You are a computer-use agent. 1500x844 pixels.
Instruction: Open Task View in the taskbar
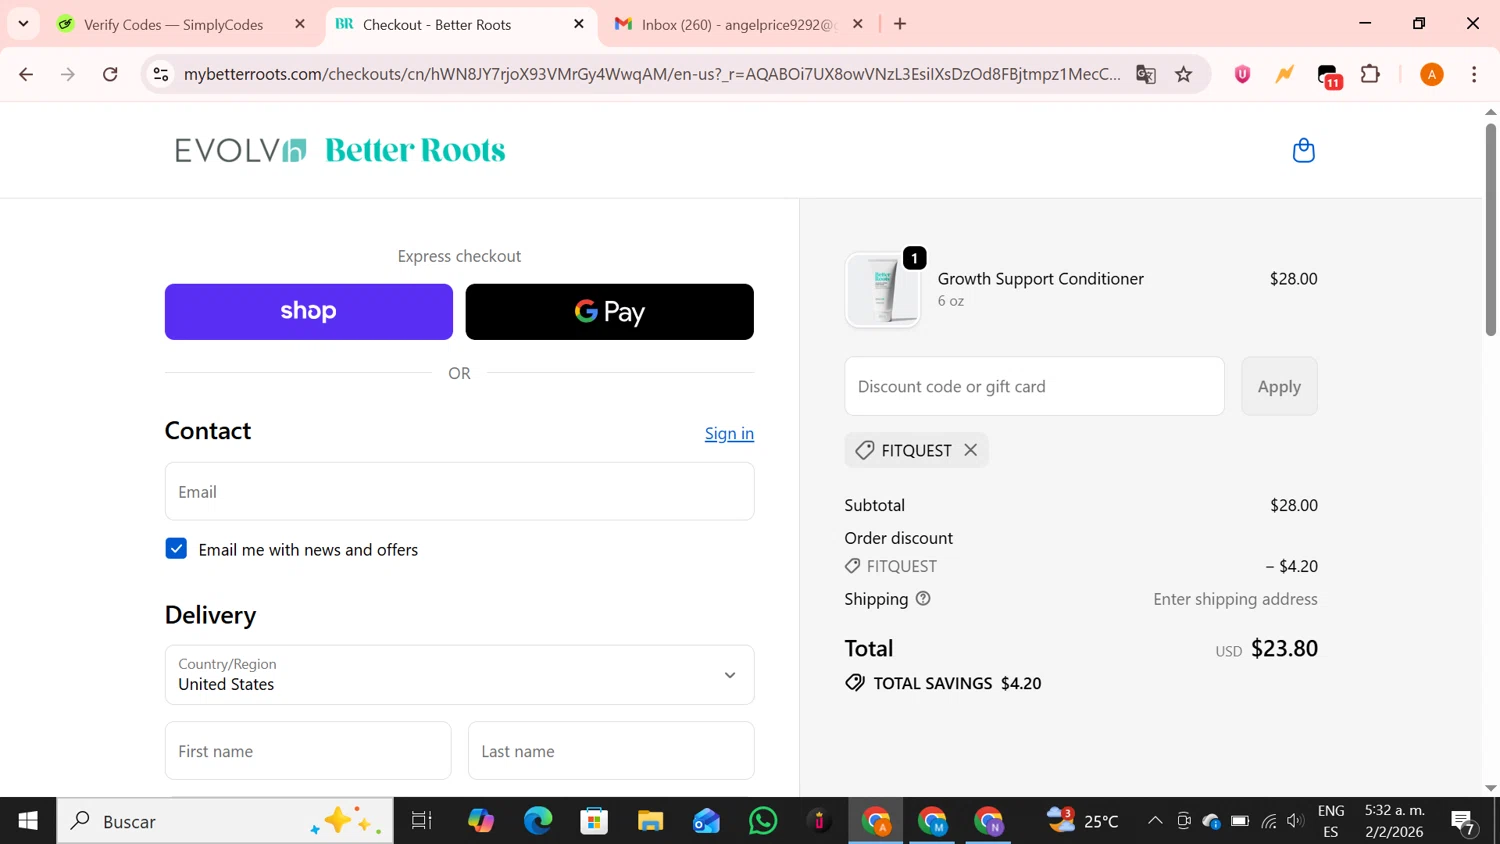[x=422, y=821]
